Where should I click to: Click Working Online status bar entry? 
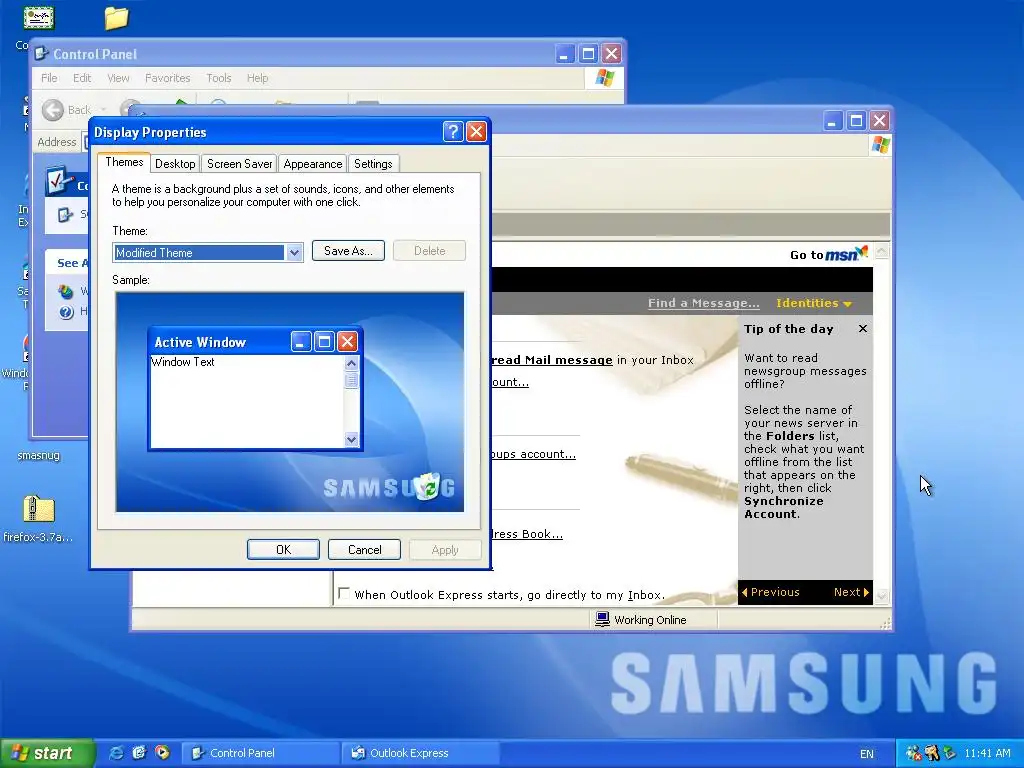[641, 620]
